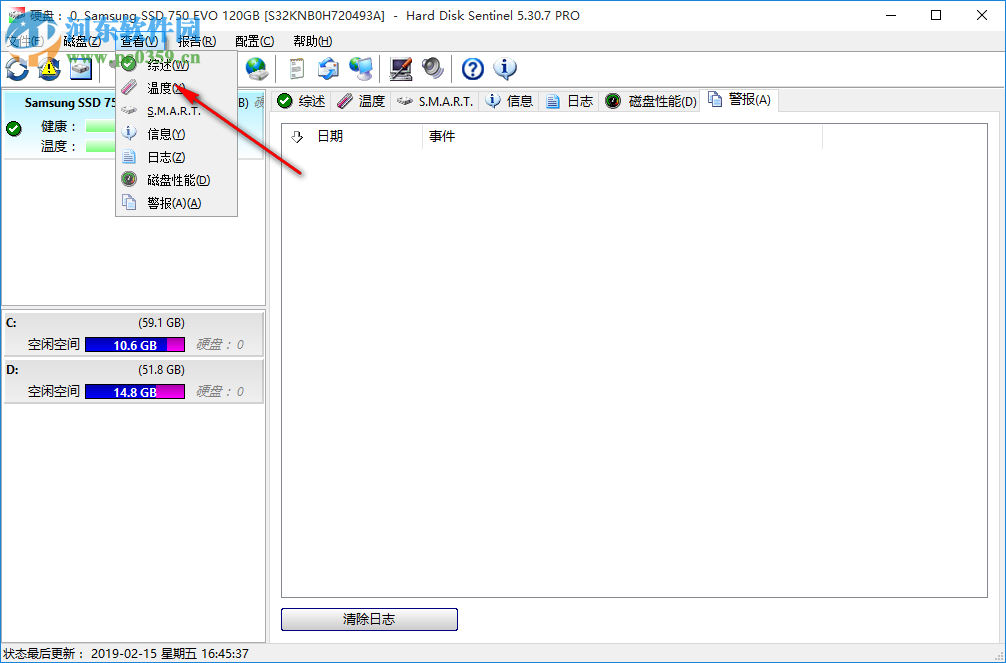
Task: Choose S.M.A.R.T. from the dropdown menu
Action: point(176,111)
